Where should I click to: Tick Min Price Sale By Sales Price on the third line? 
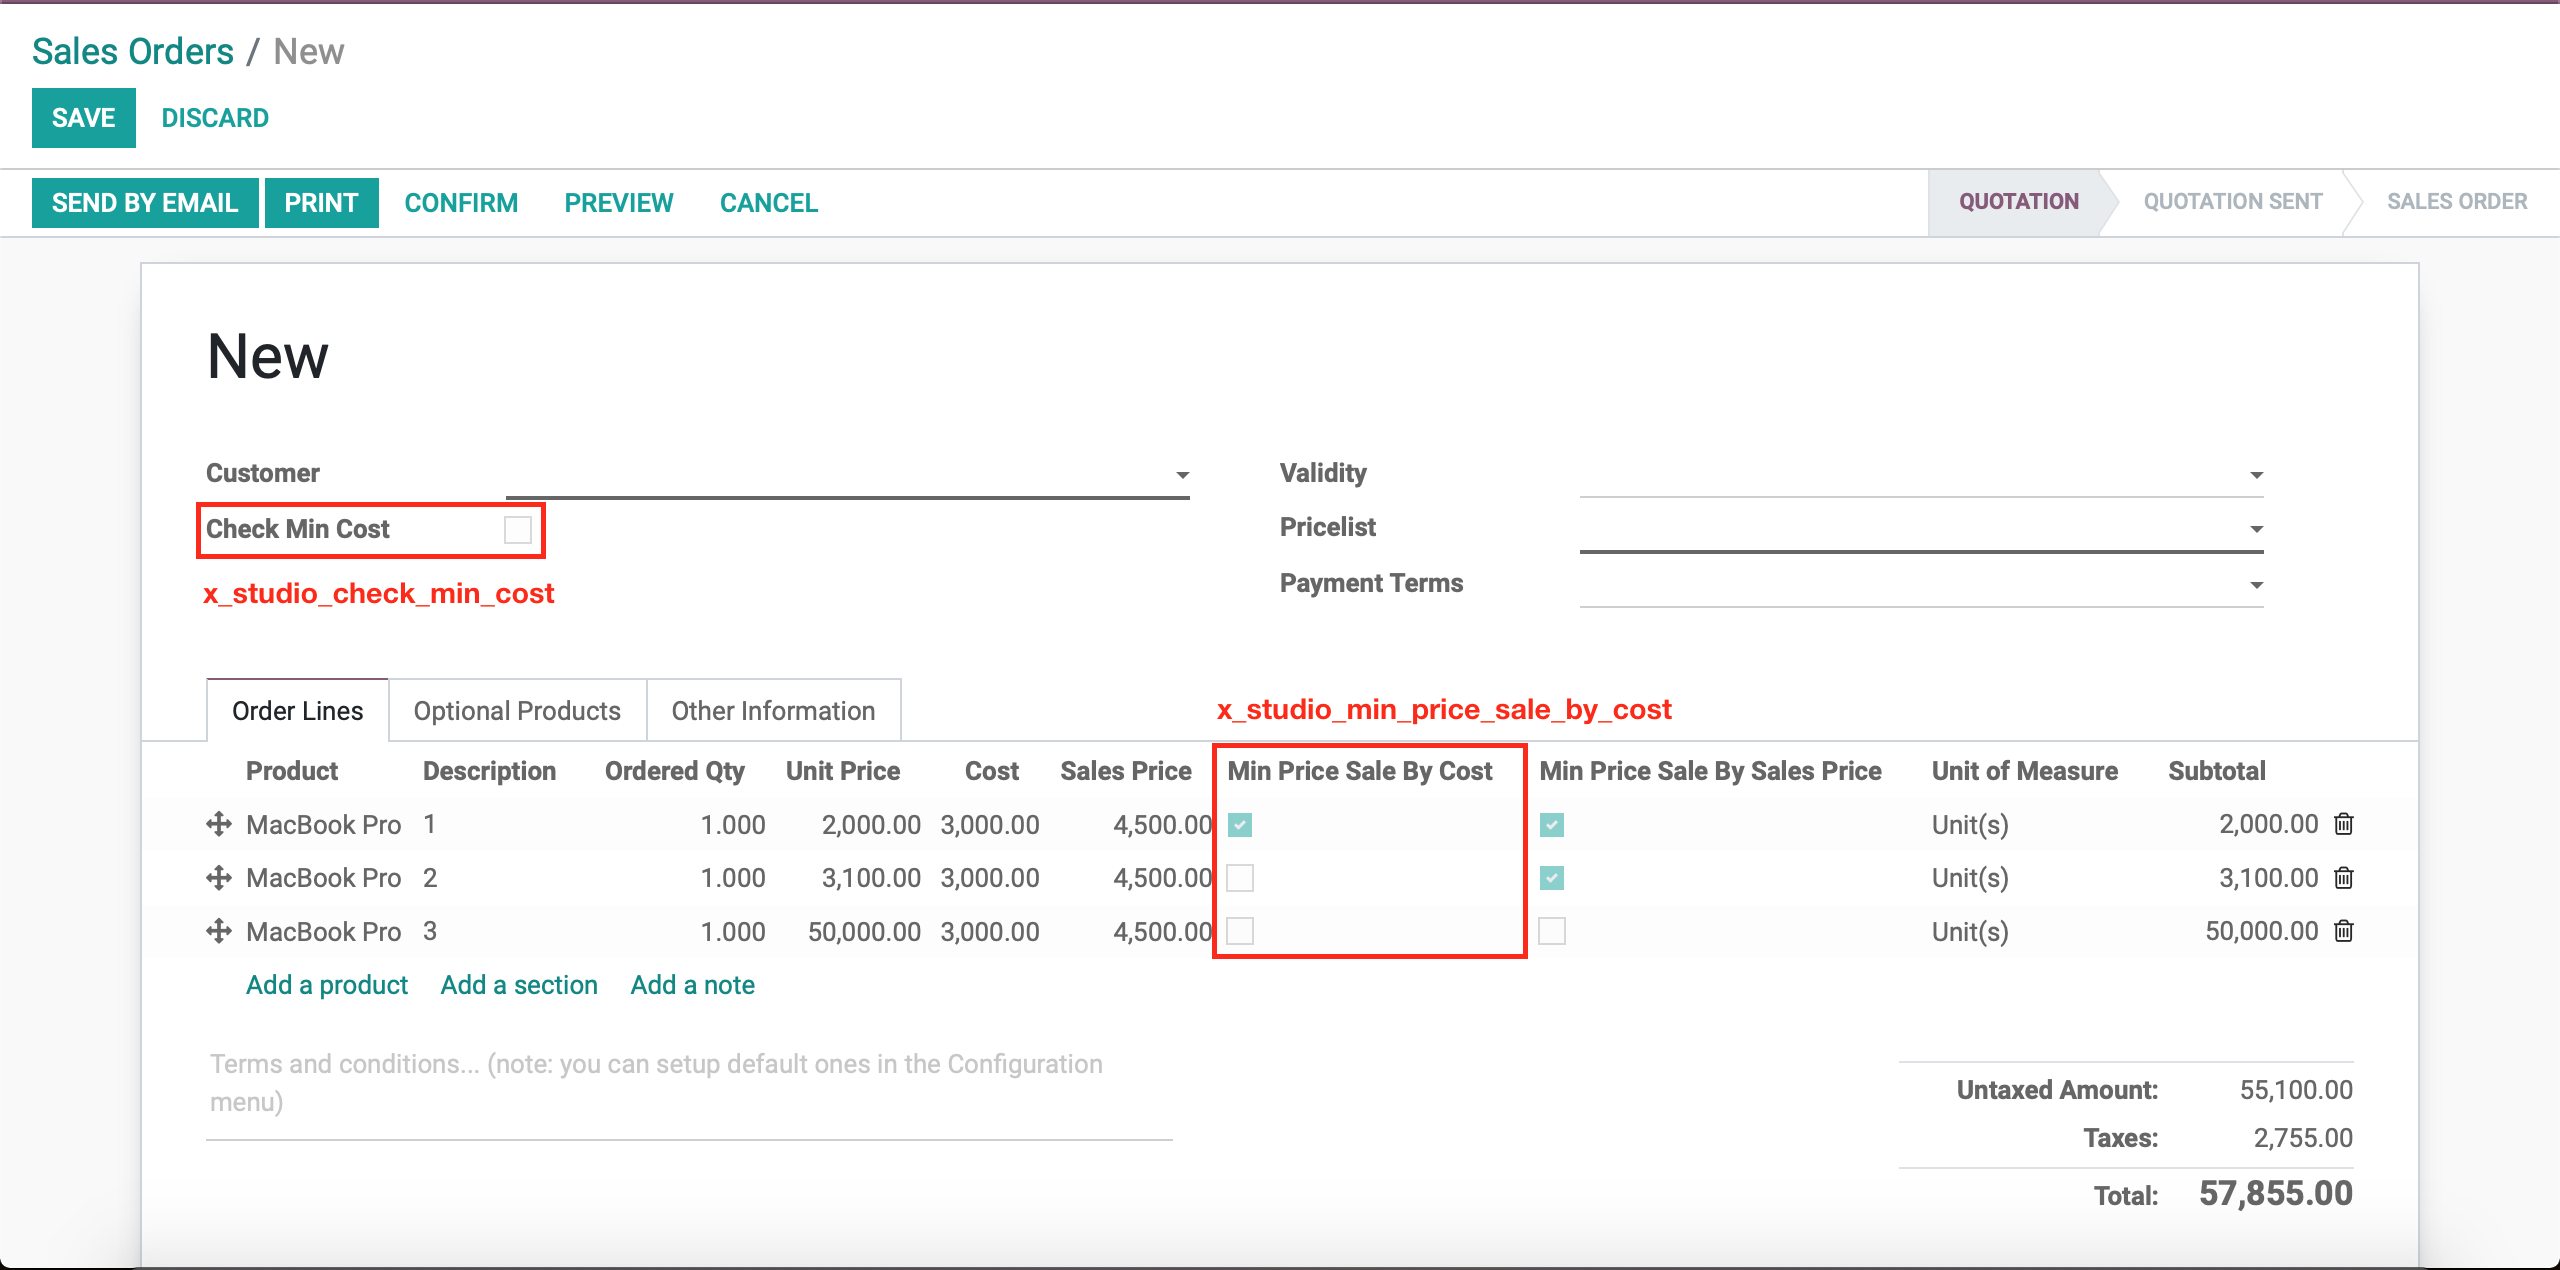[x=1552, y=931]
